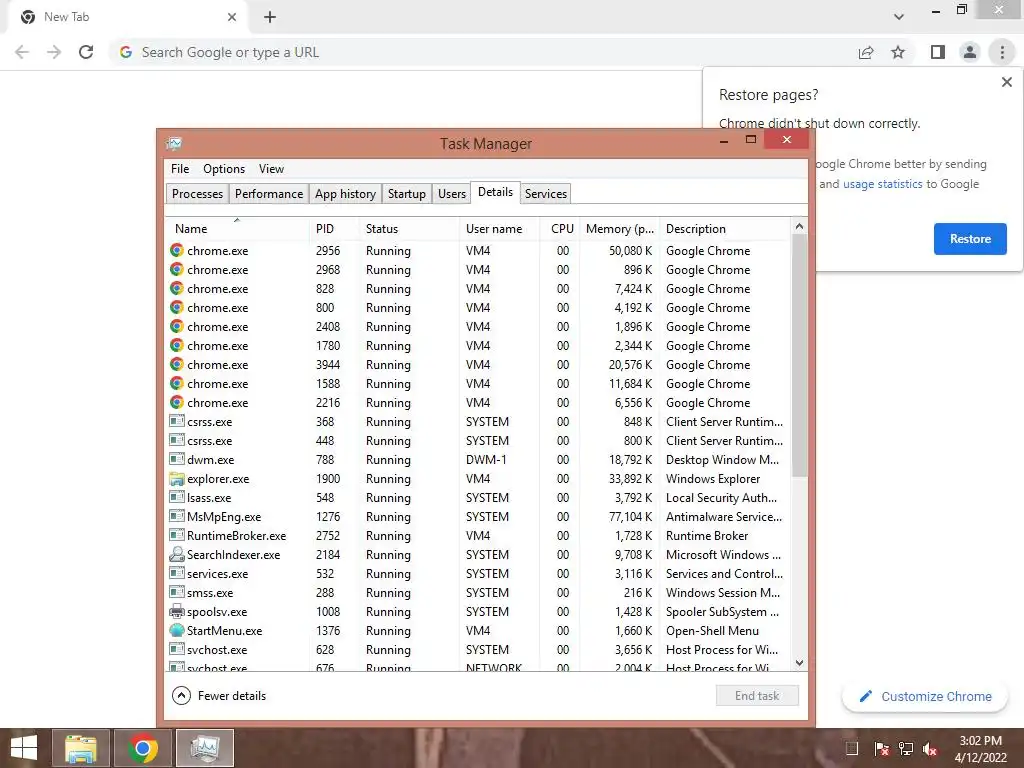This screenshot has width=1024, height=768.
Task: Select the services.exe row
Action: (x=478, y=573)
